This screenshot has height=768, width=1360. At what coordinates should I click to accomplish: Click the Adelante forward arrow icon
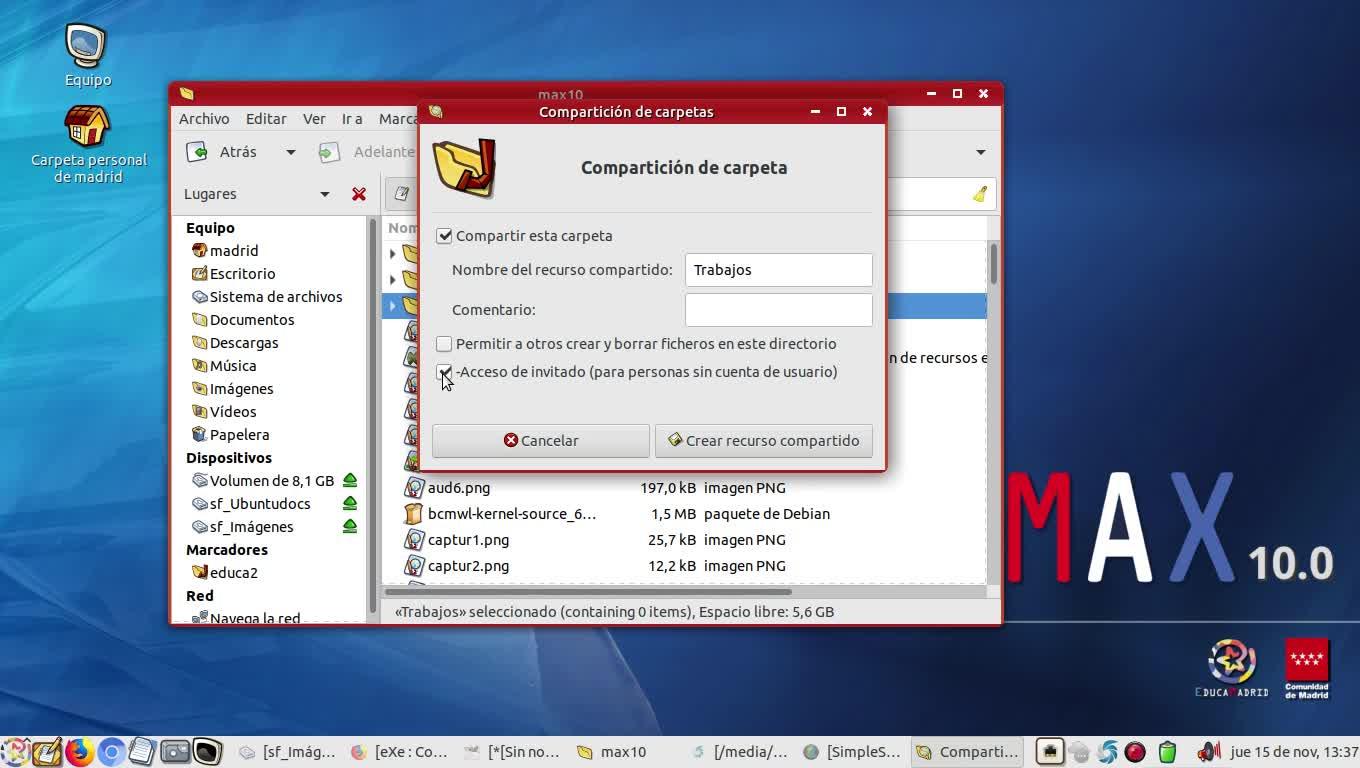tap(329, 152)
